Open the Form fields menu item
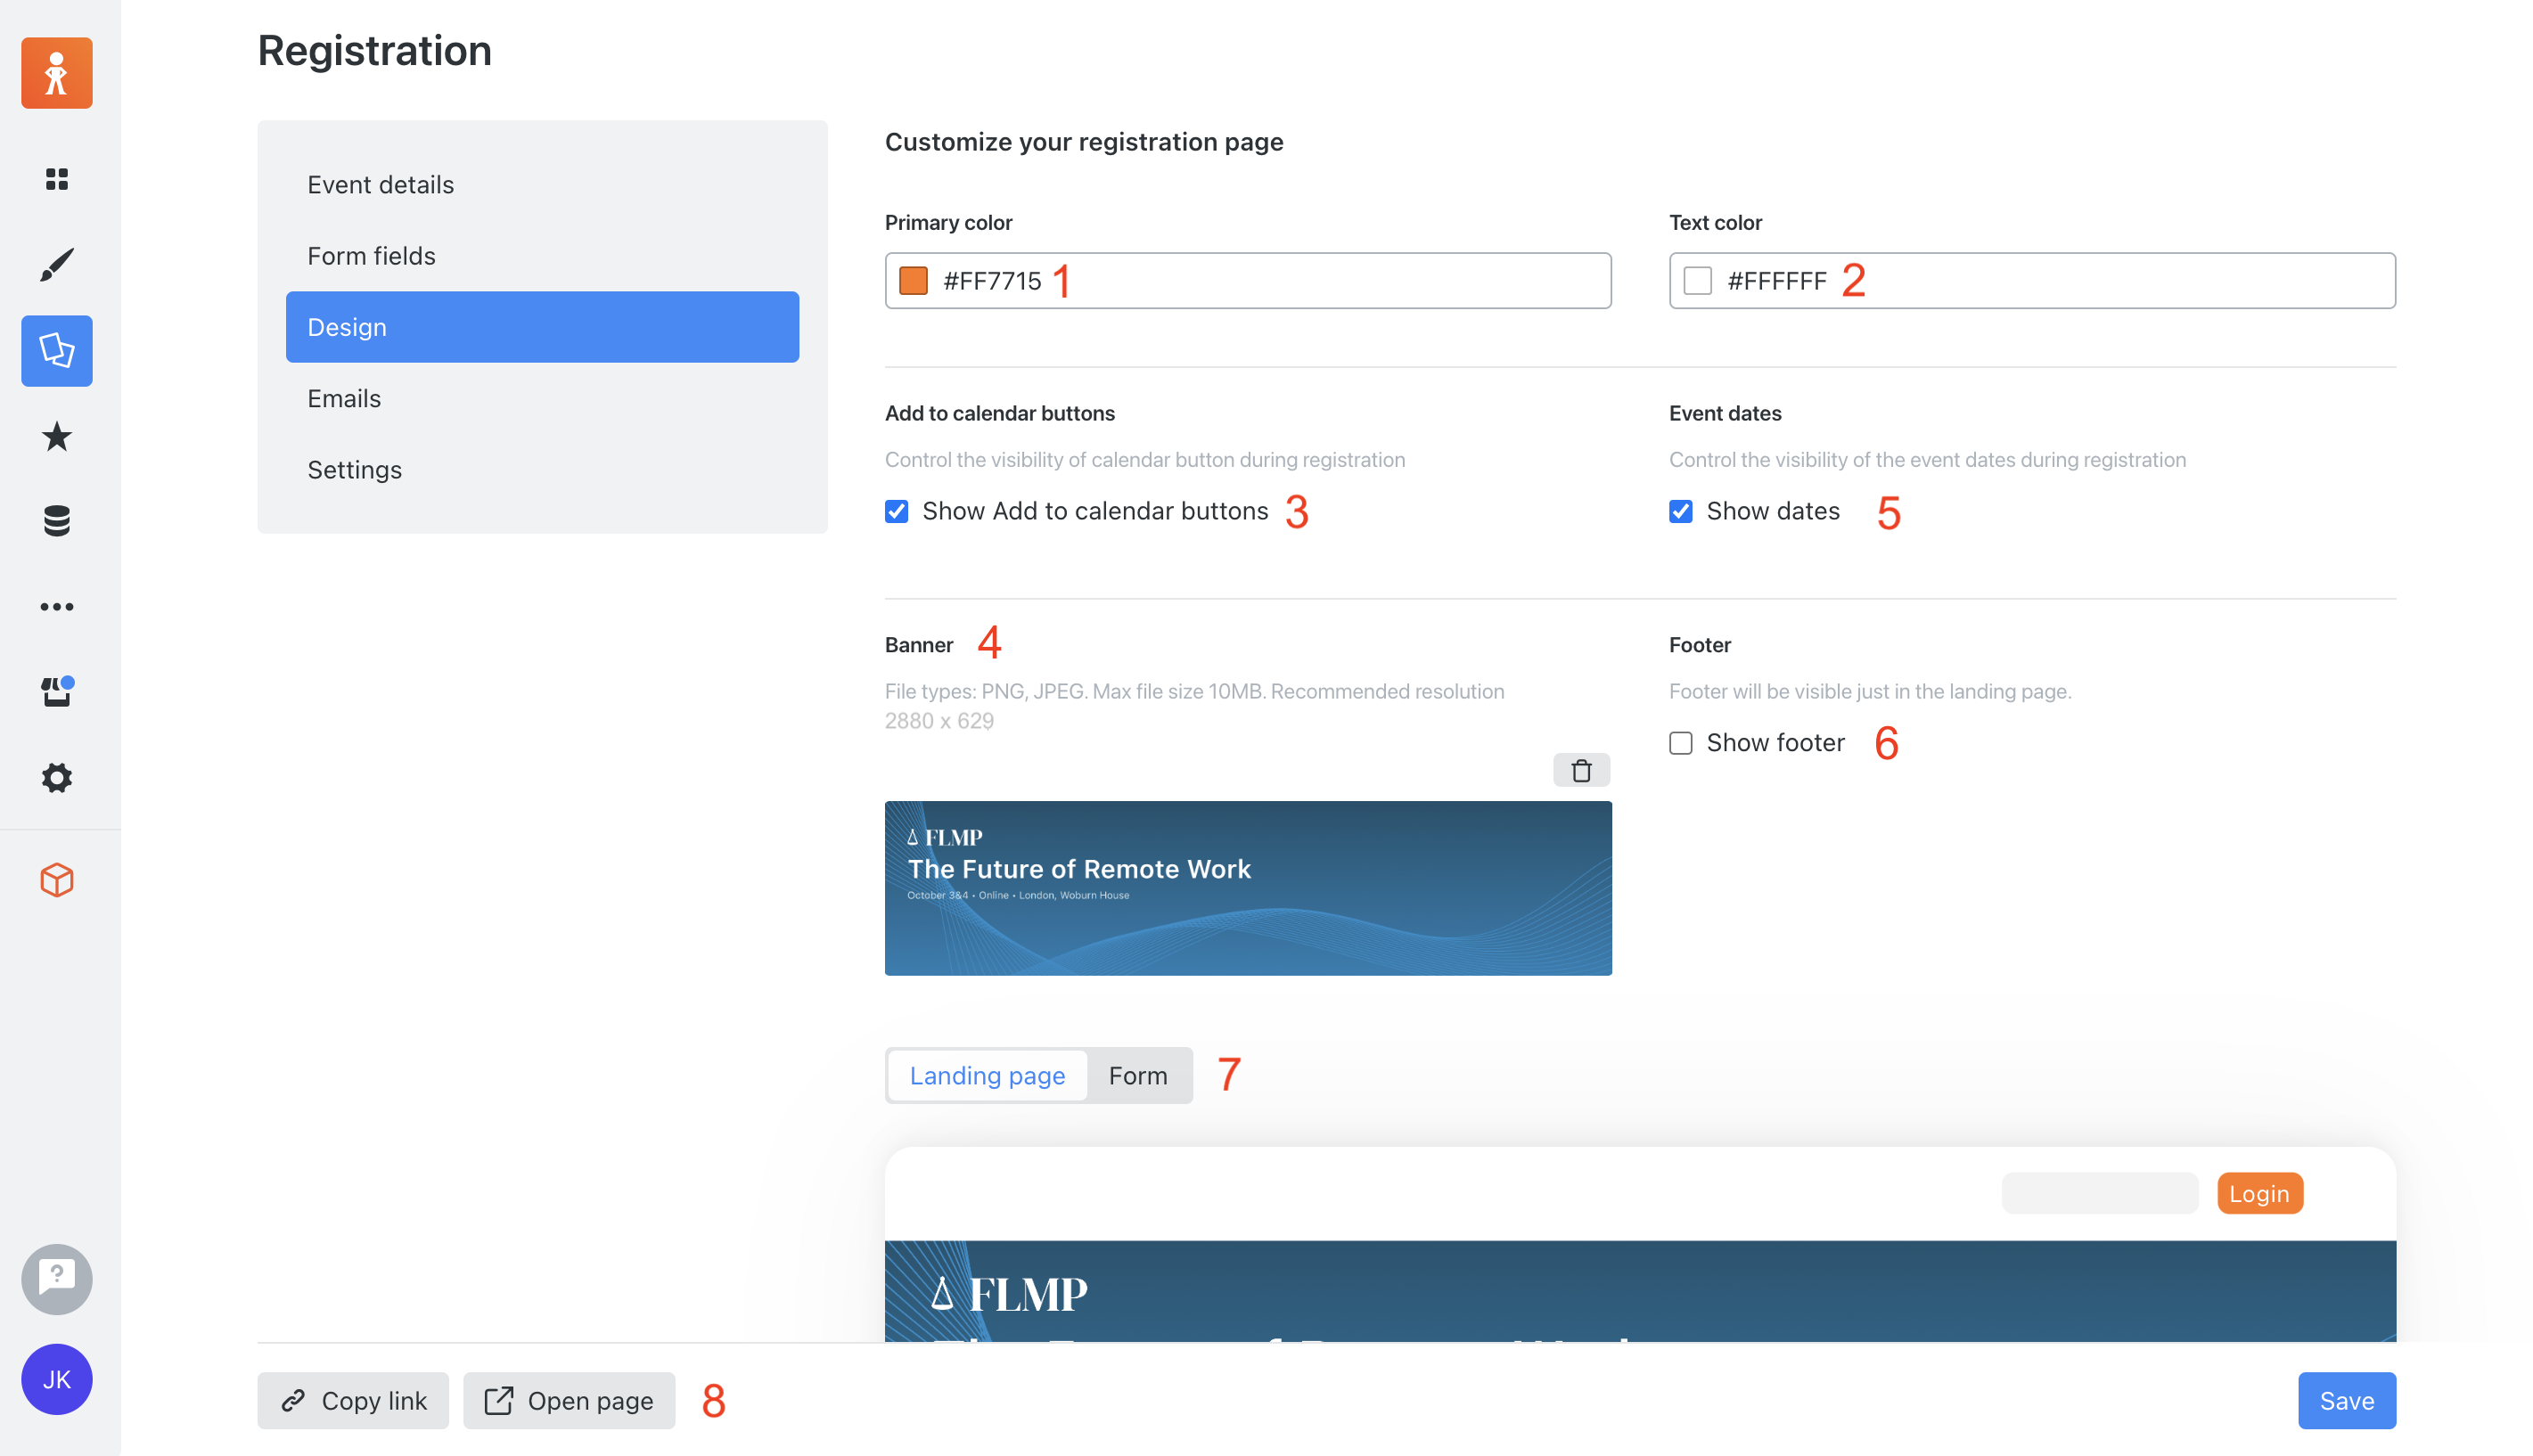 (x=371, y=256)
